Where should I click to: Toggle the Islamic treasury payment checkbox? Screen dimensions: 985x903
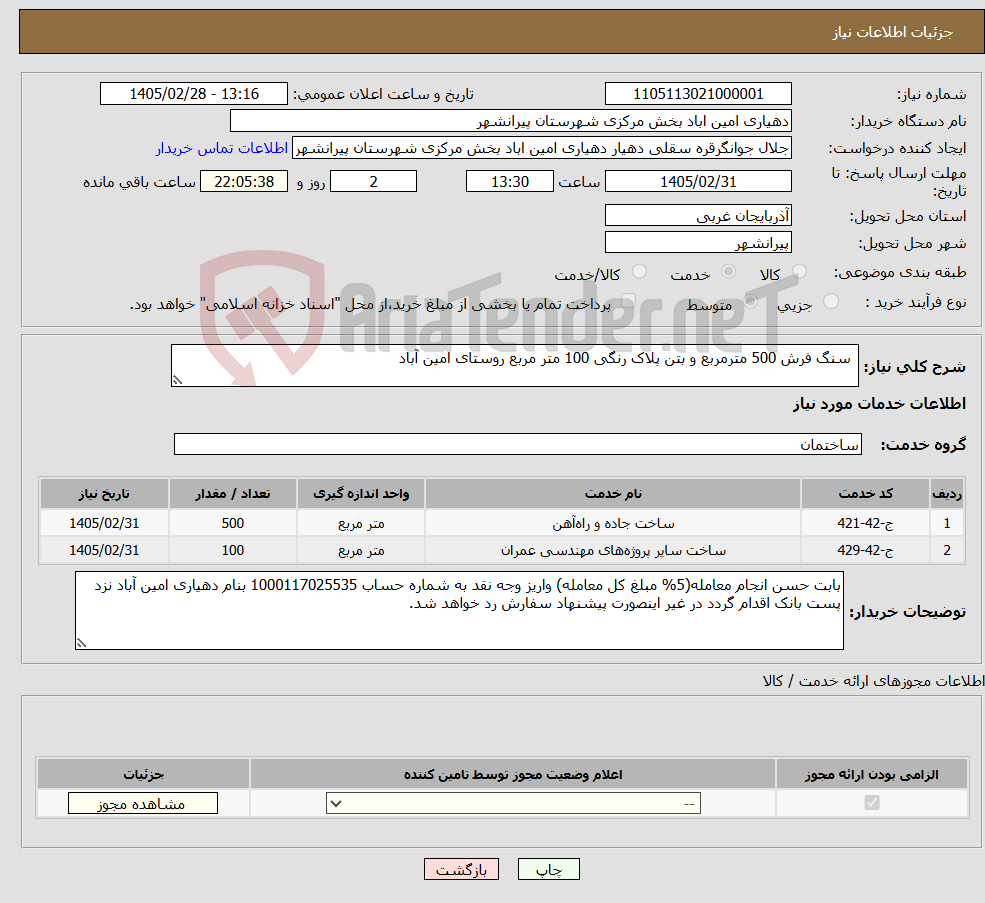coord(629,302)
